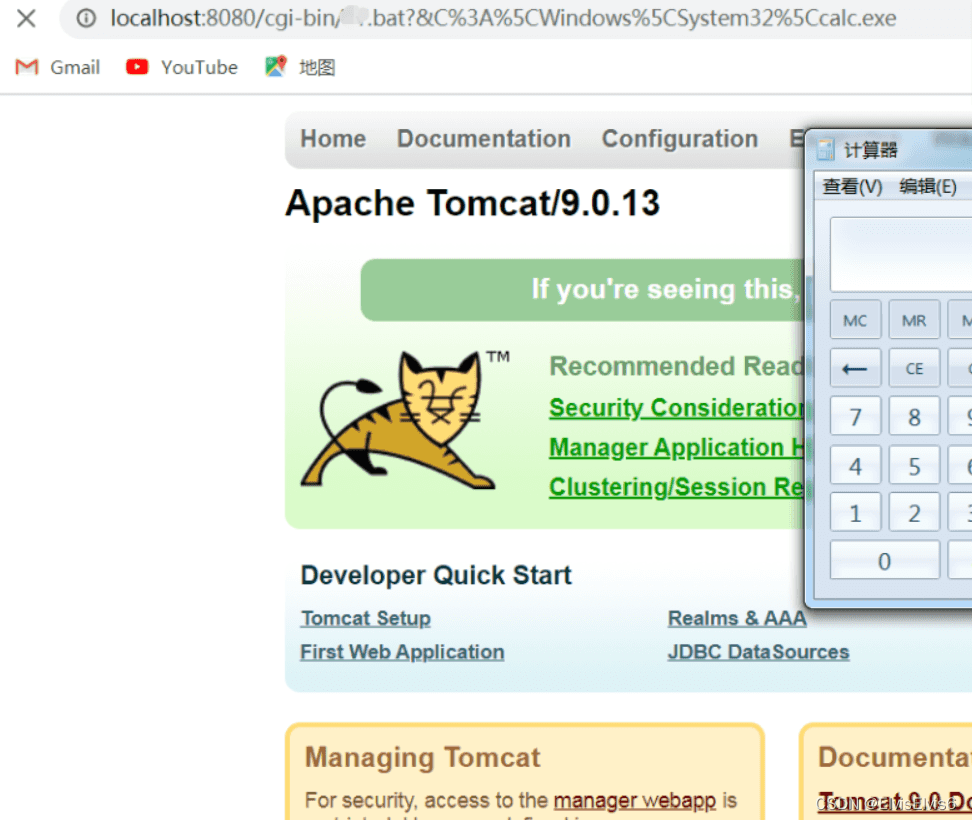Click the calculator title bar icon
This screenshot has width=972, height=820.
pyautogui.click(x=826, y=149)
